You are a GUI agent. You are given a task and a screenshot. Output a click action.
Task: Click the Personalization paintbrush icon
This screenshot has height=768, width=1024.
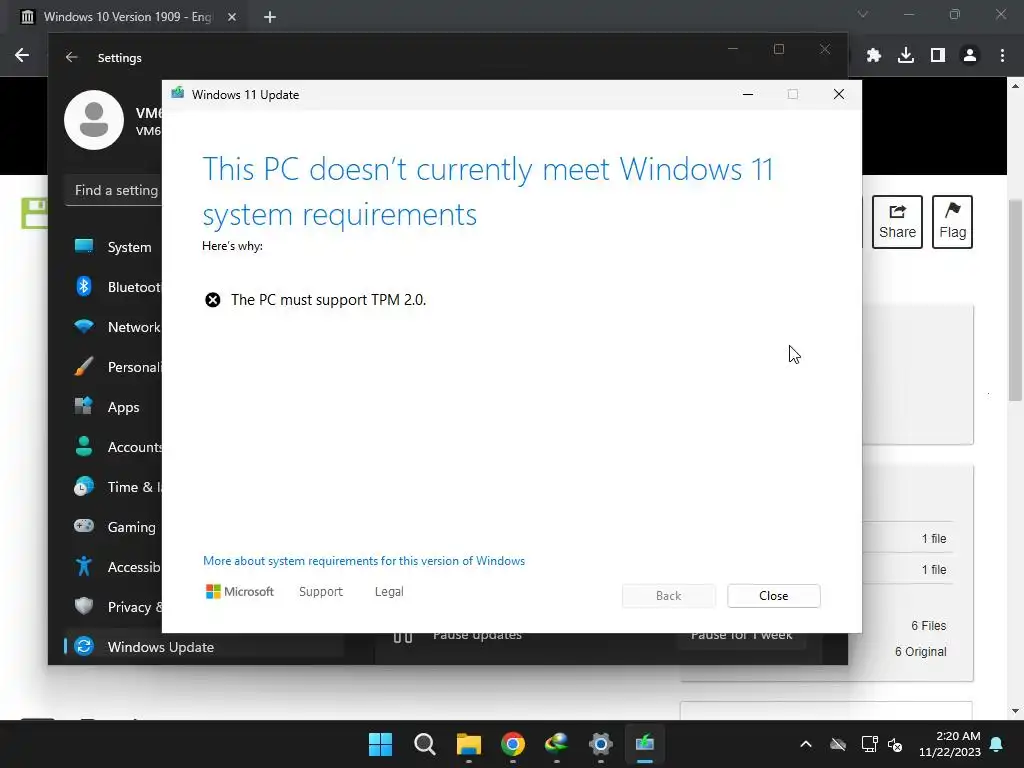[x=84, y=366]
